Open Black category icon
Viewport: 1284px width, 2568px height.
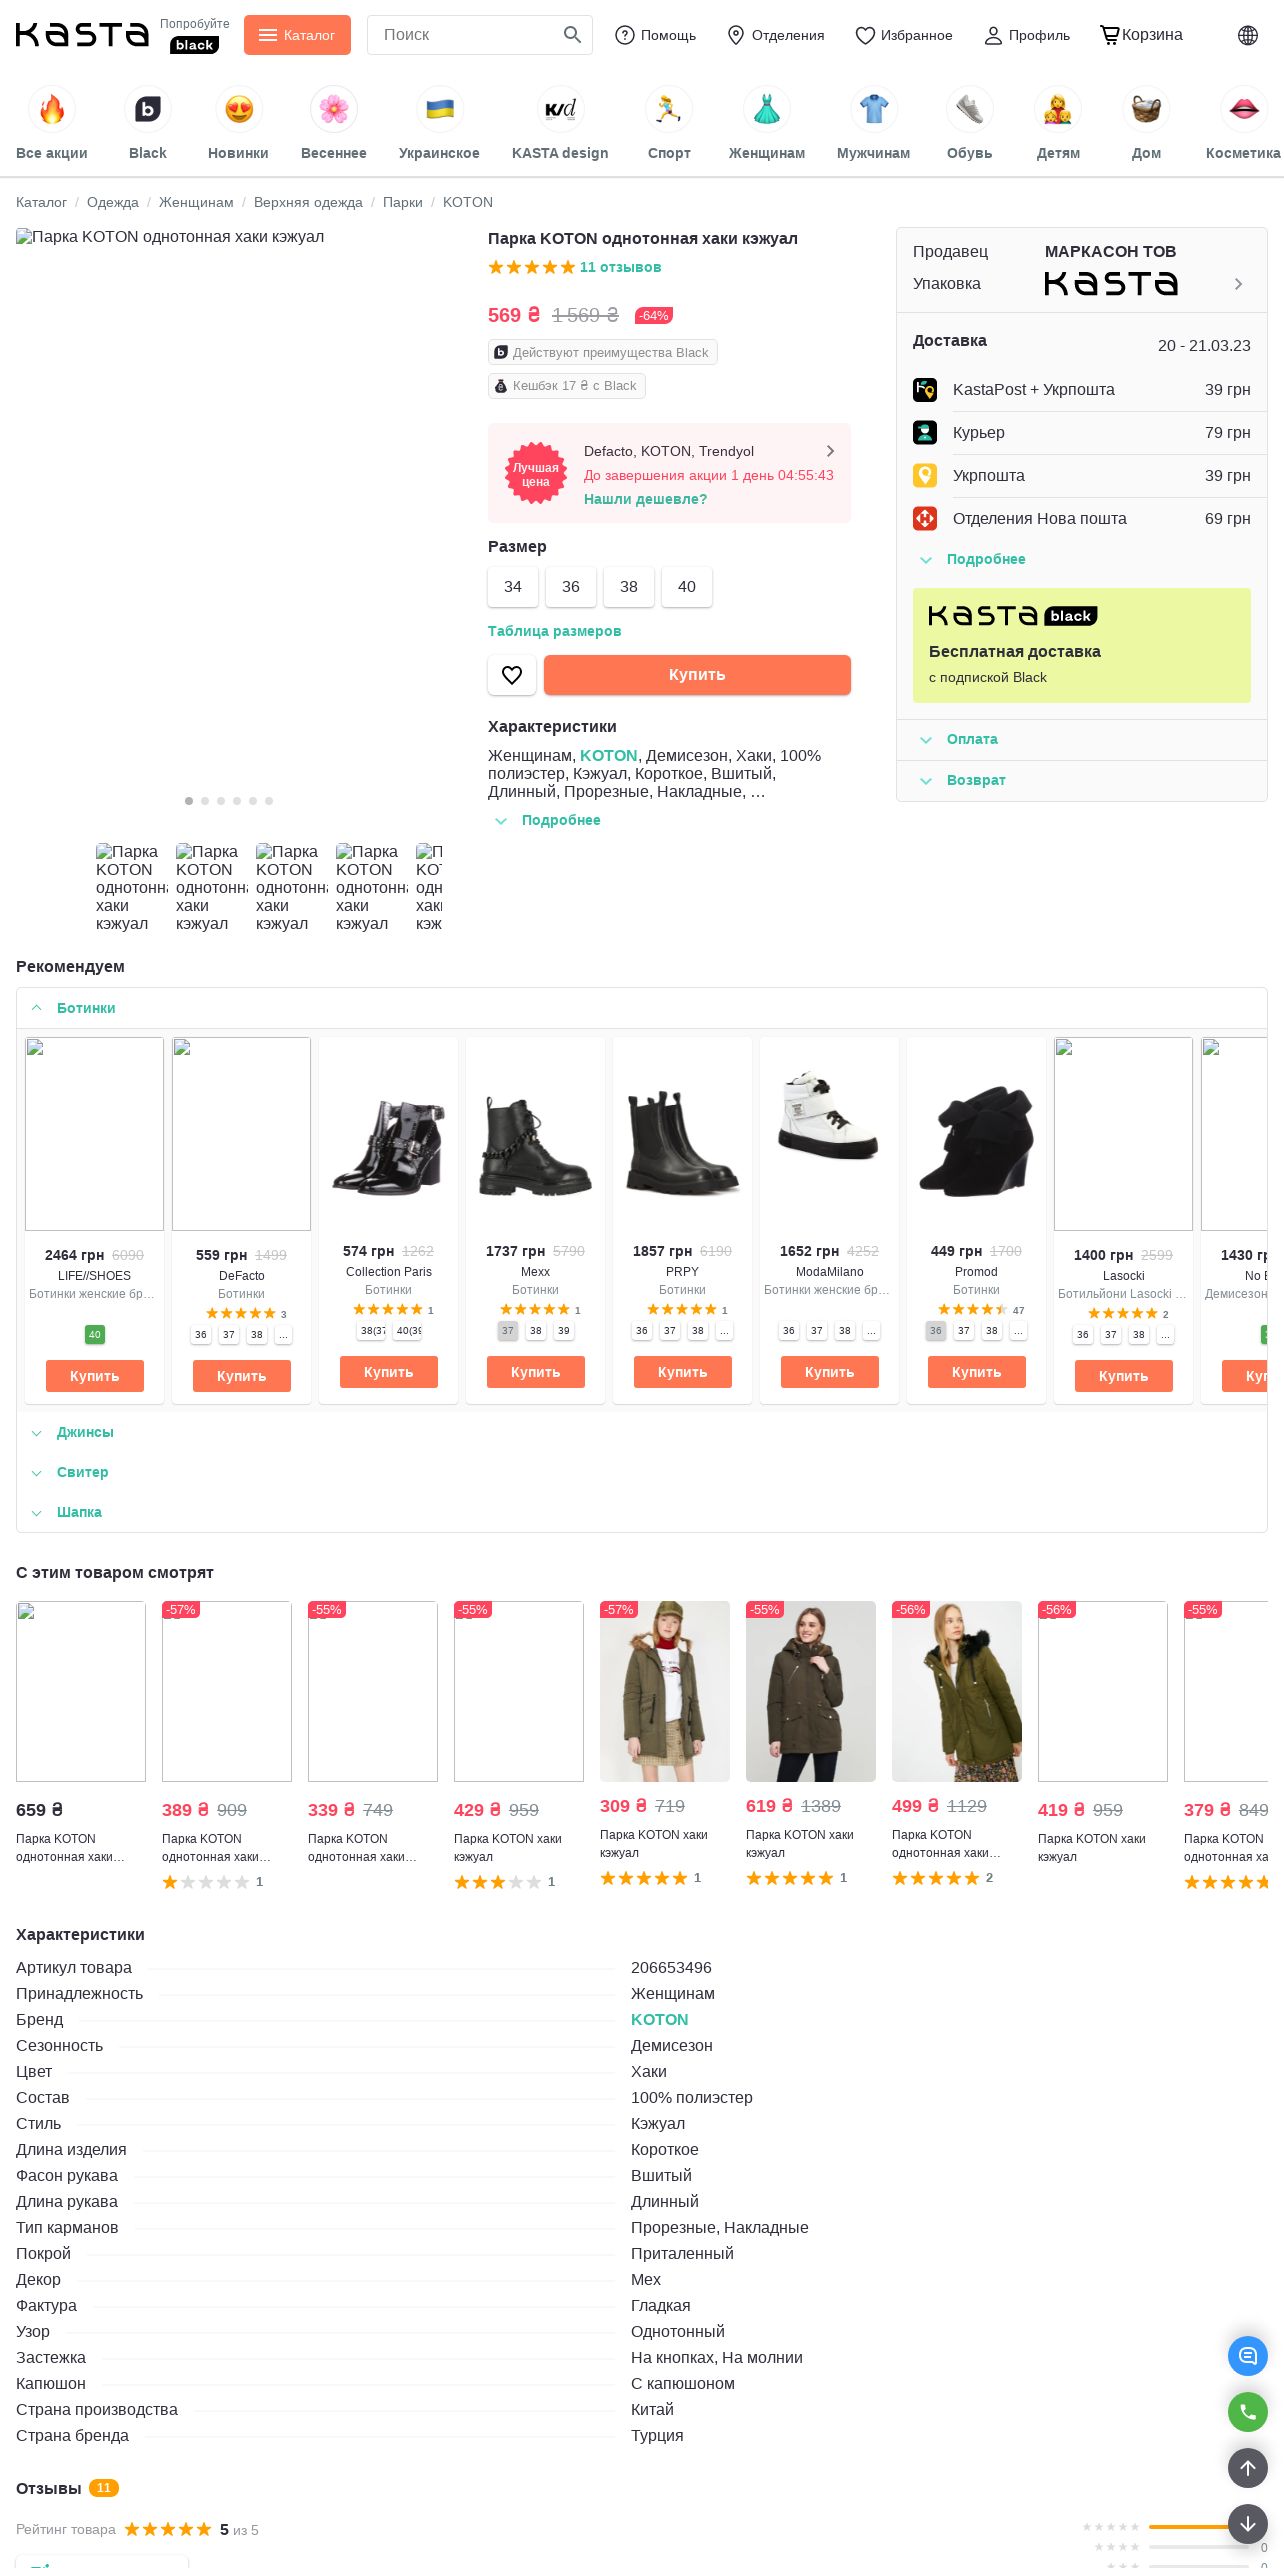coord(148,110)
